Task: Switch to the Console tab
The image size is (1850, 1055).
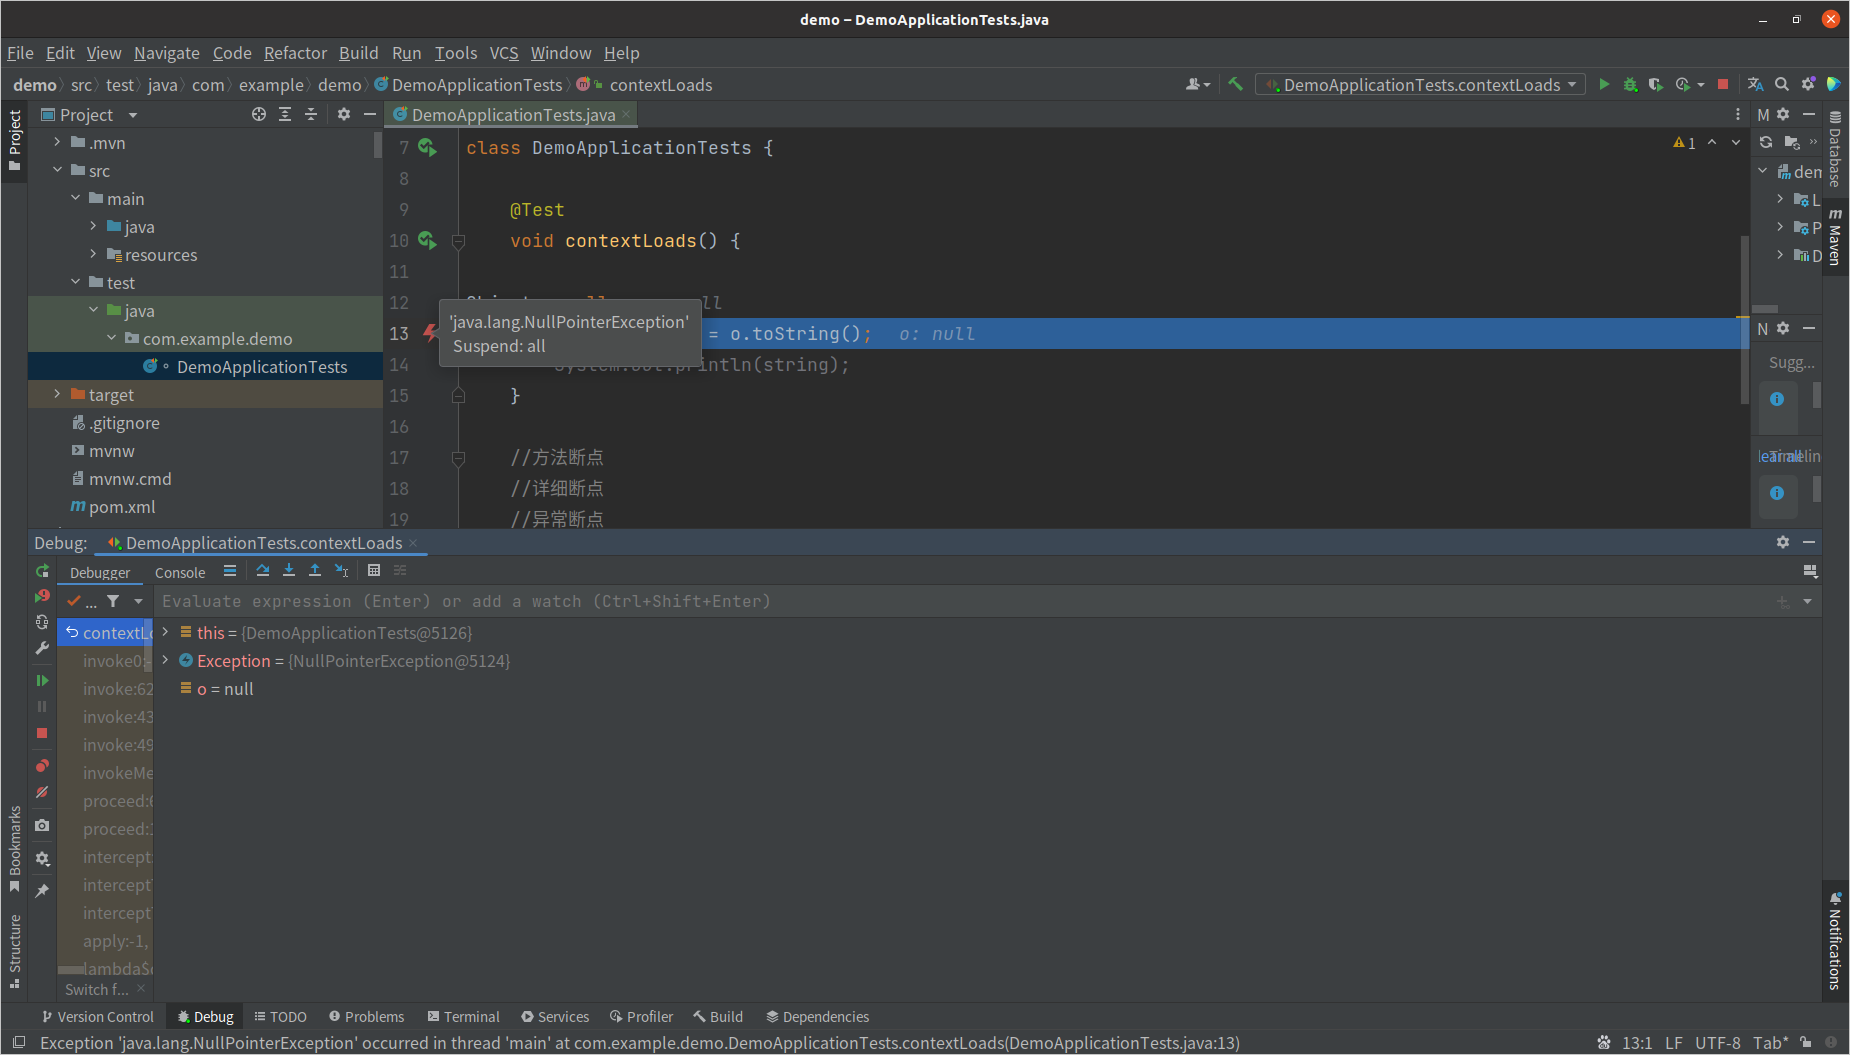Action: click(180, 573)
